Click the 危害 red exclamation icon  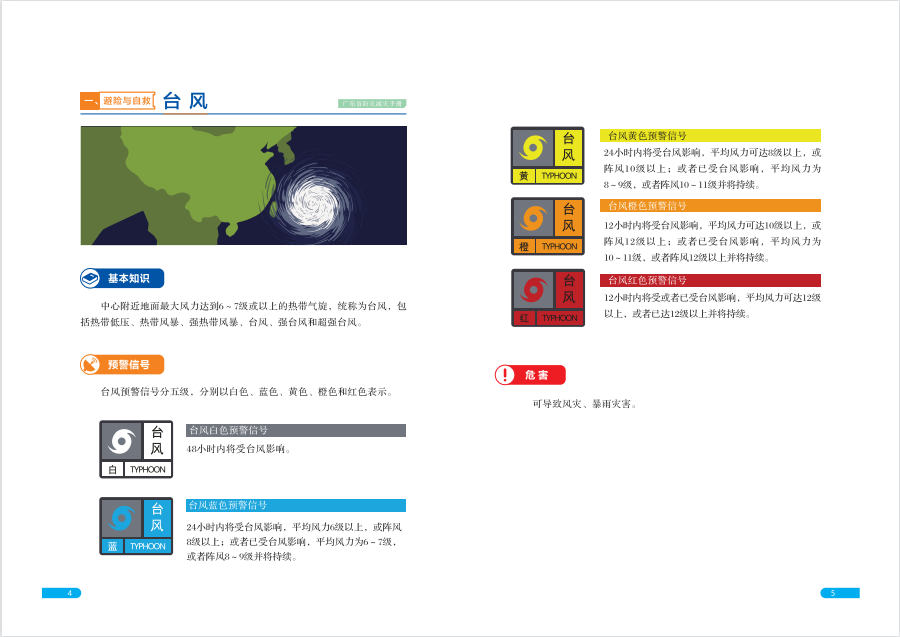coord(506,375)
